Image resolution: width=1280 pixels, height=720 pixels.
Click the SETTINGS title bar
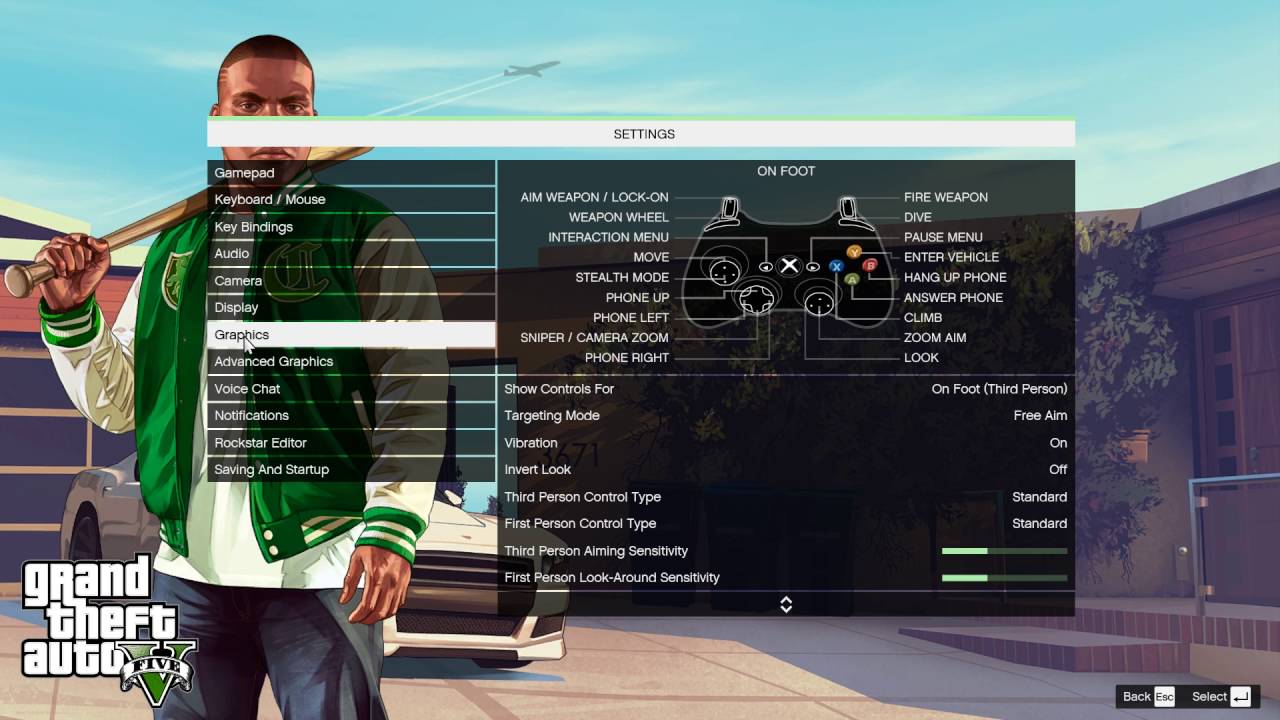(641, 134)
